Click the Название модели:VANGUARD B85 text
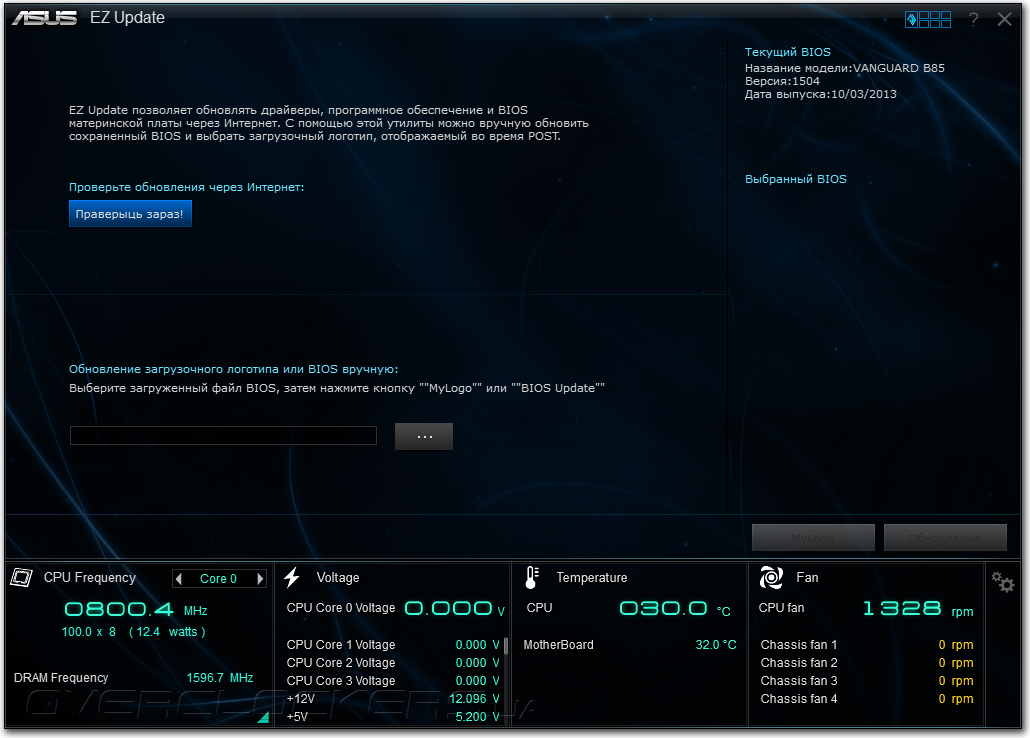 tap(845, 68)
